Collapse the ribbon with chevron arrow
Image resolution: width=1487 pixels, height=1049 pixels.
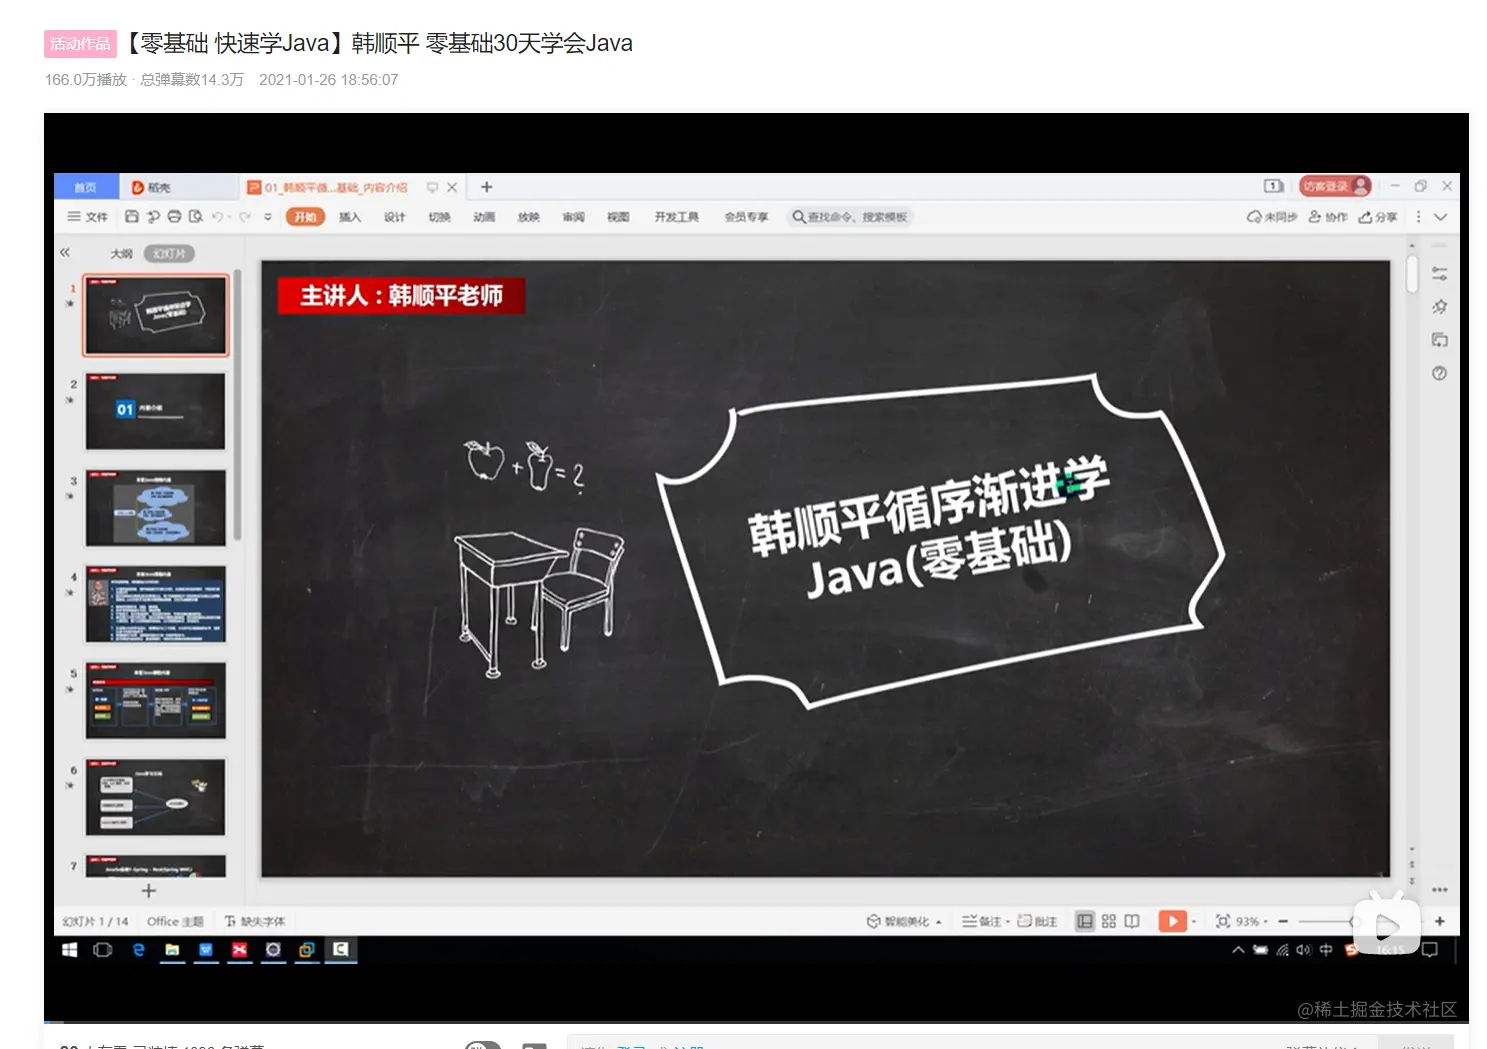[x=1441, y=217]
